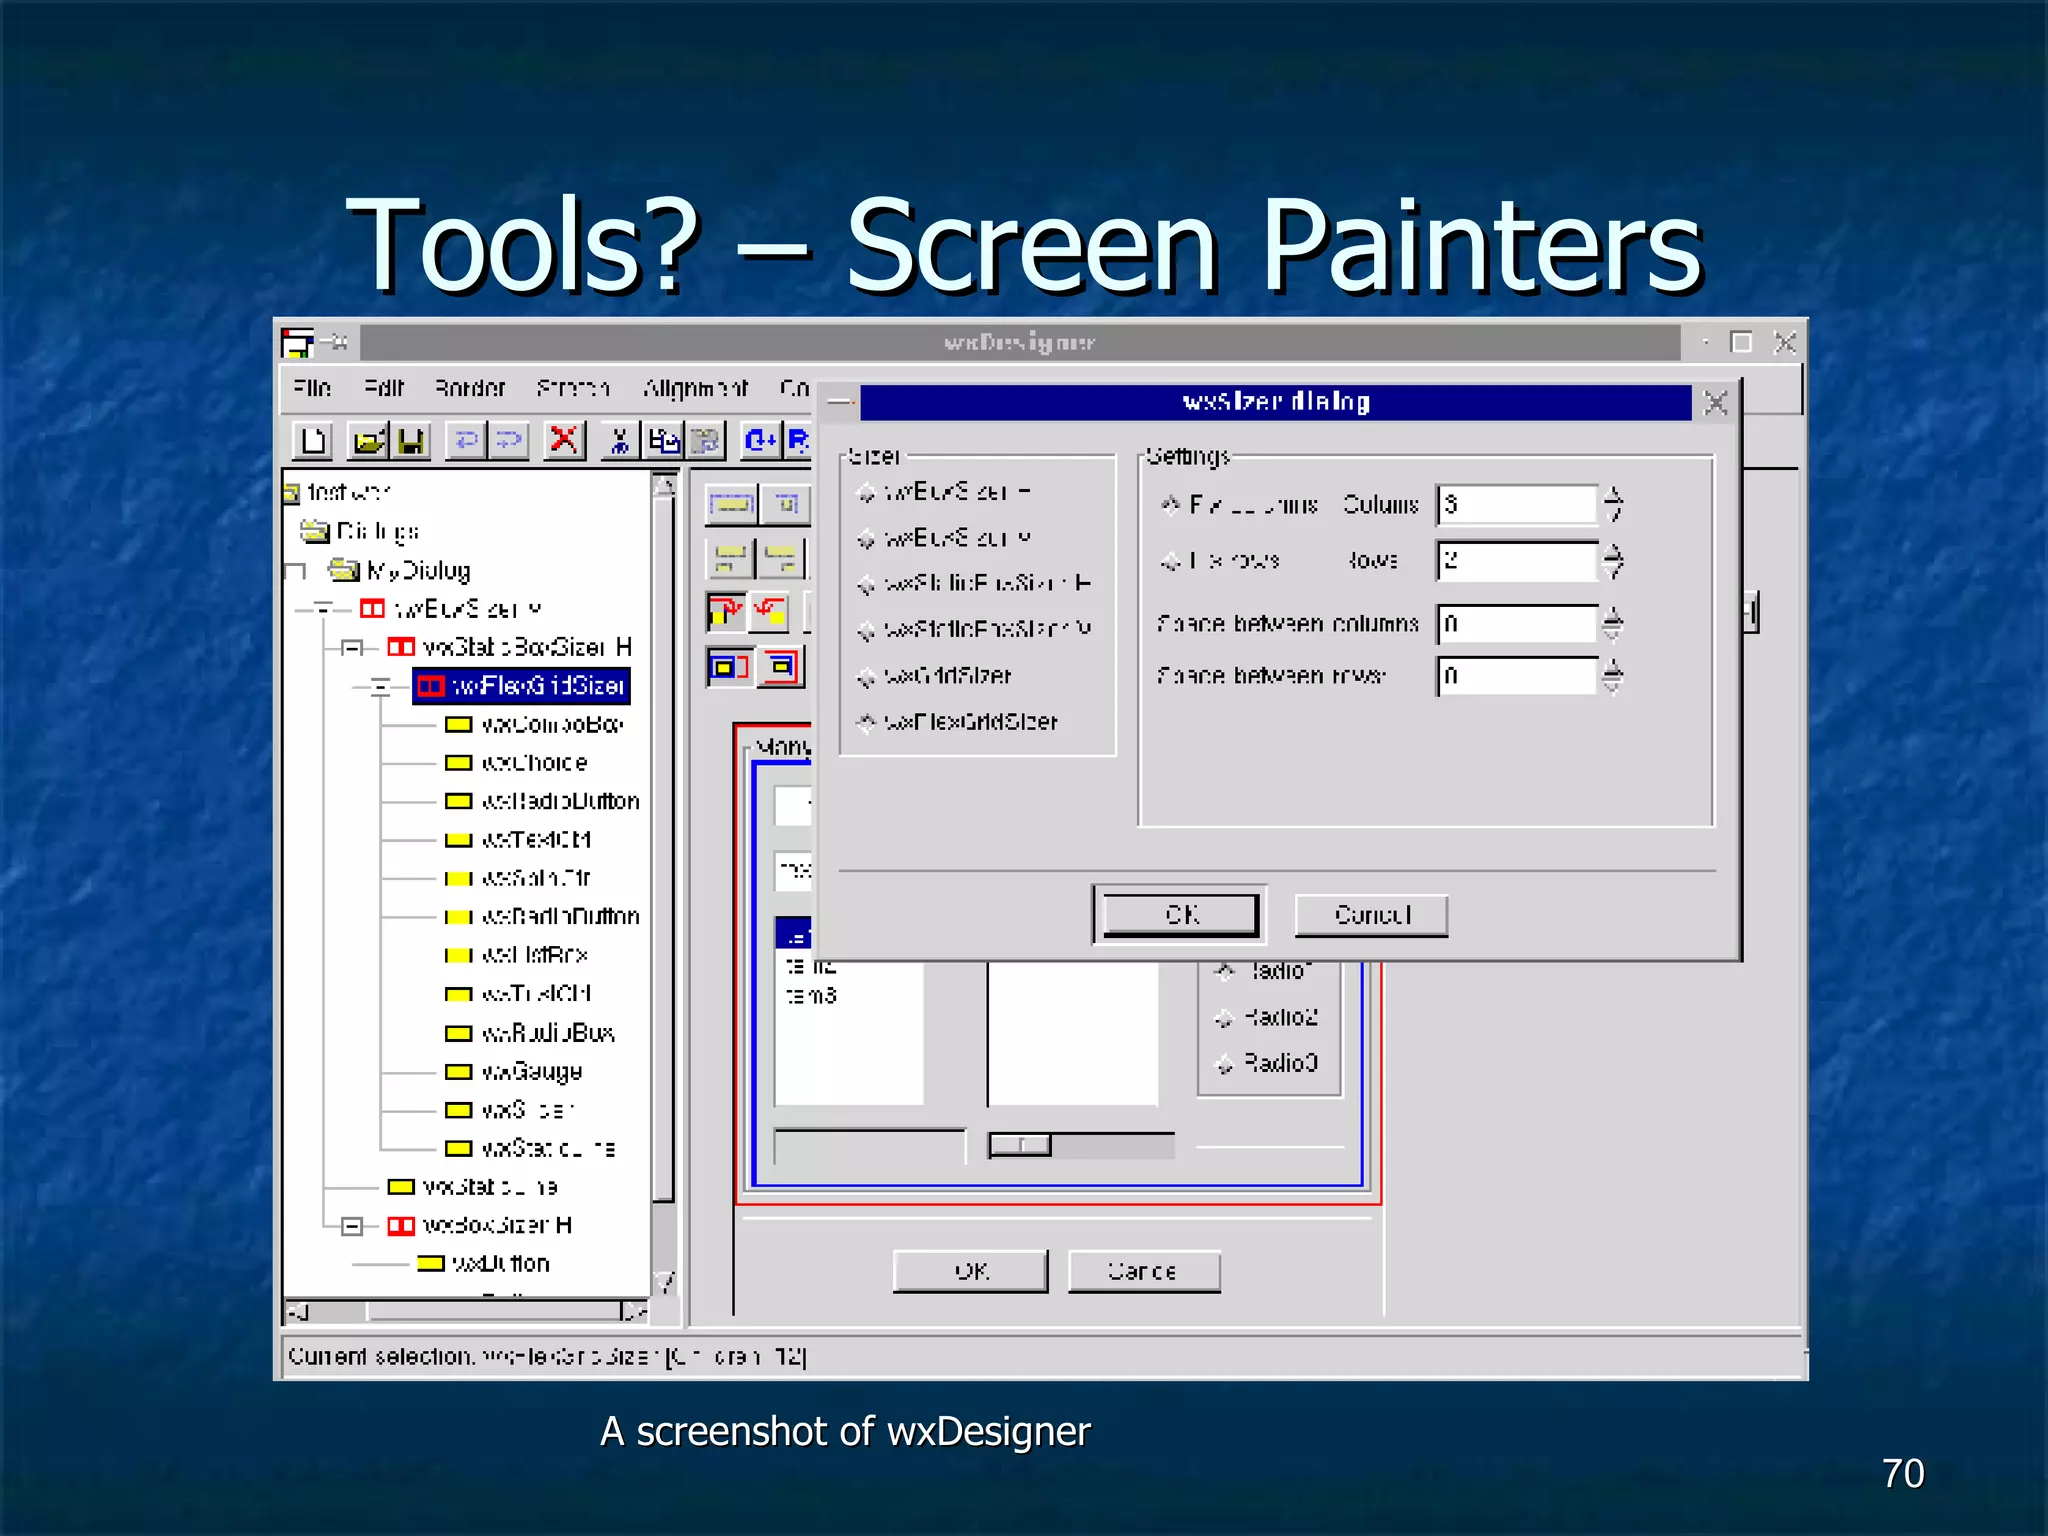Click Cancel button in the designed dialog preview
The image size is (2048, 1536).
click(1144, 1271)
